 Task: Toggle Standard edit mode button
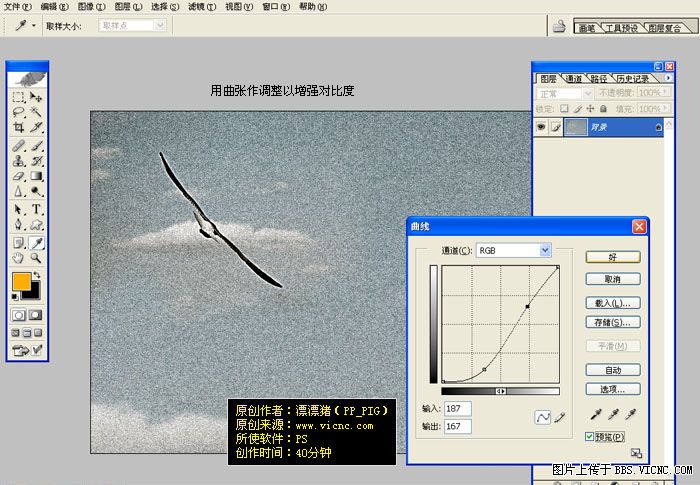18,315
